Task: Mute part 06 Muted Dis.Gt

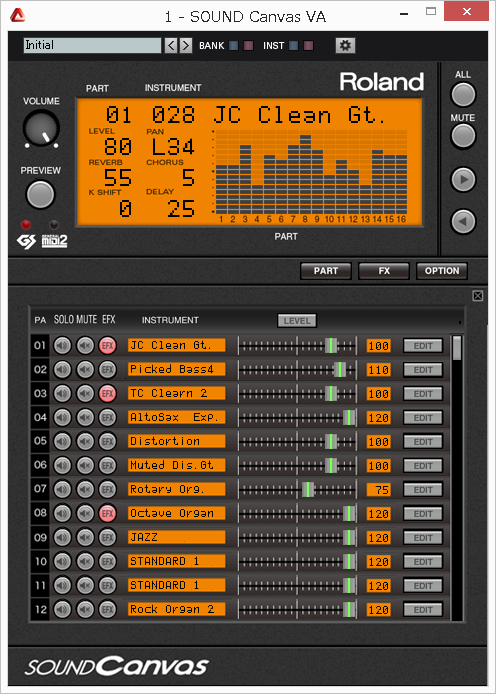Action: coord(85,465)
